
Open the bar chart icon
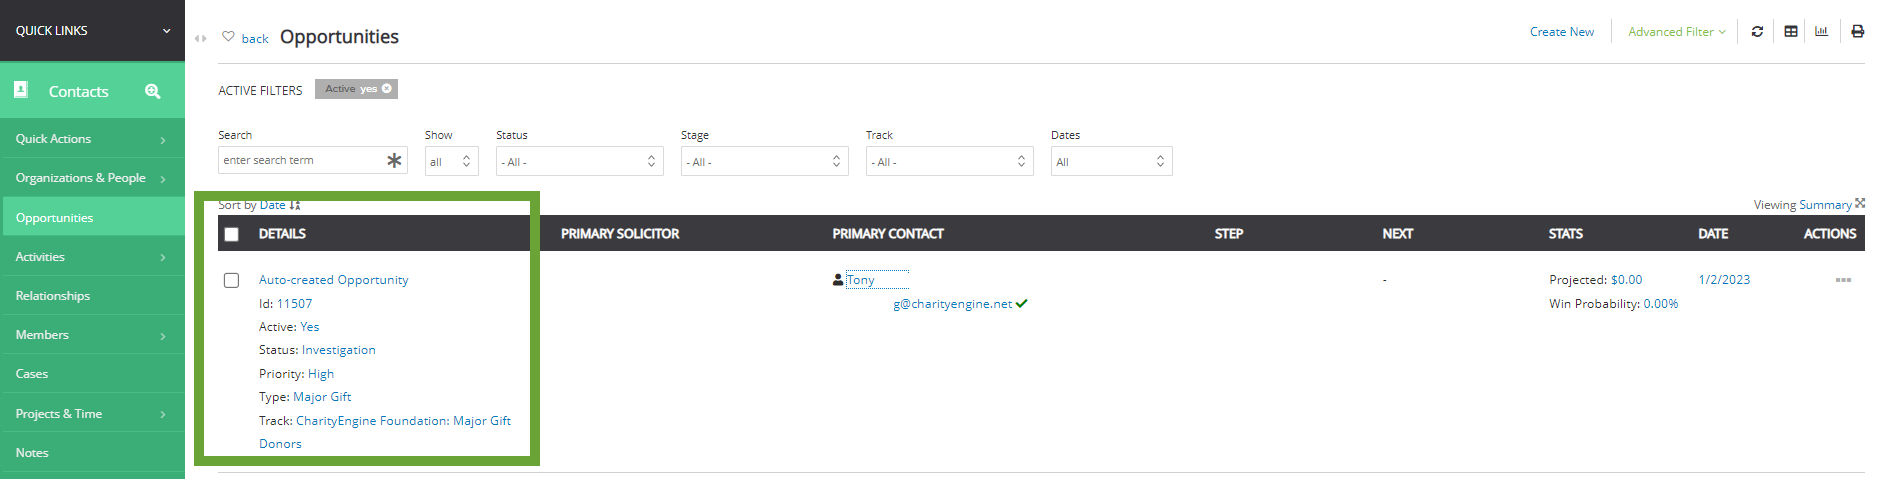tap(1822, 32)
